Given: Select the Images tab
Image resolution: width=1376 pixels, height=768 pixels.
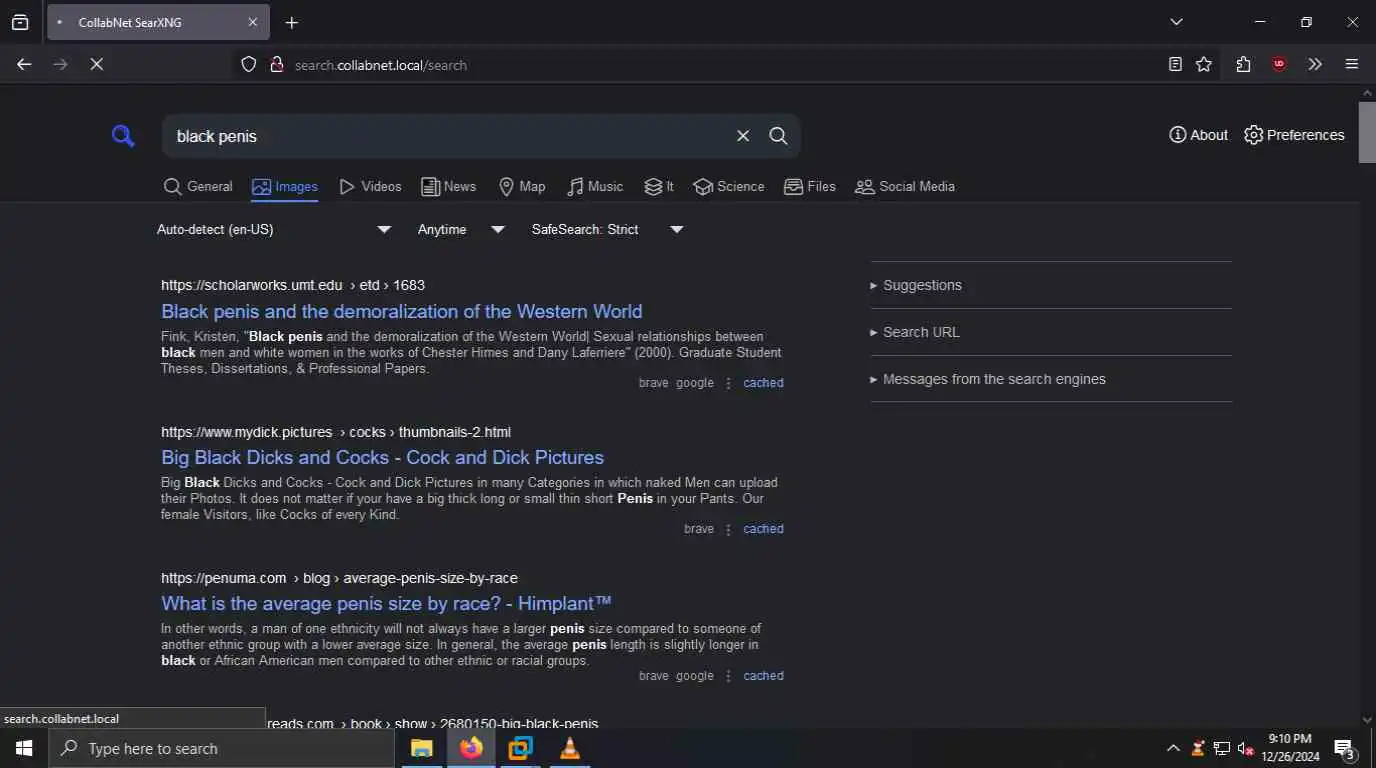Looking at the screenshot, I should point(285,187).
